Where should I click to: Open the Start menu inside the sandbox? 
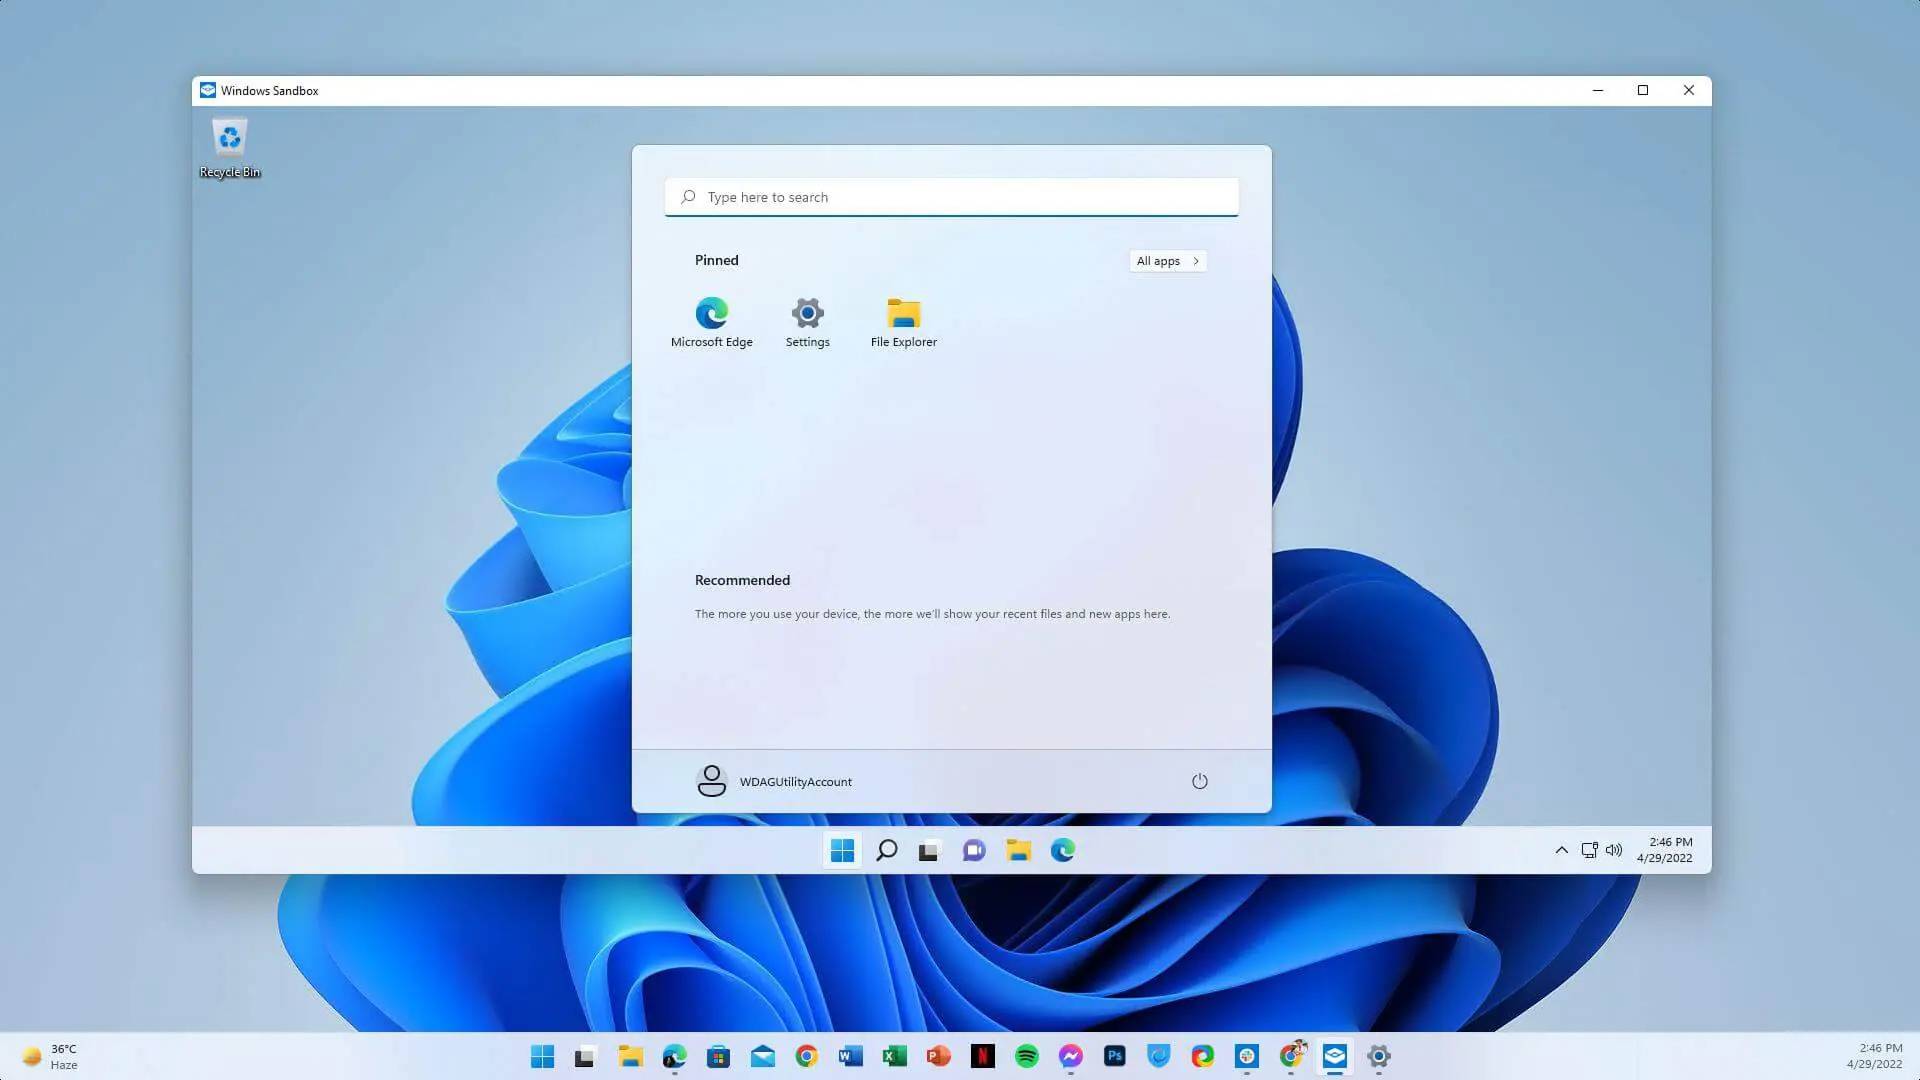pos(842,850)
